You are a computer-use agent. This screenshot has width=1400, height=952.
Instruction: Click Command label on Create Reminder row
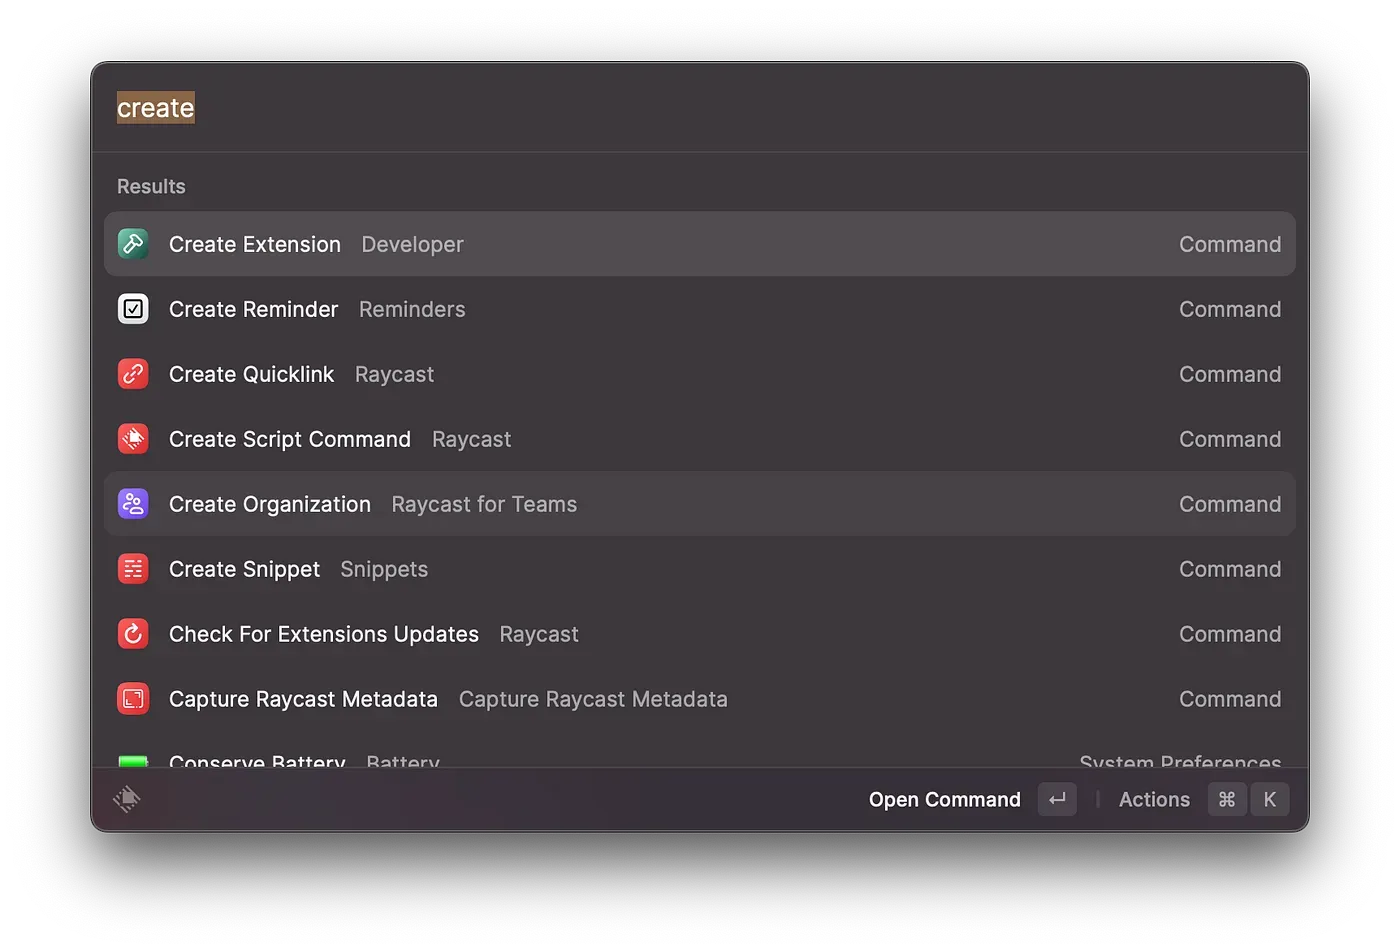[x=1230, y=309]
